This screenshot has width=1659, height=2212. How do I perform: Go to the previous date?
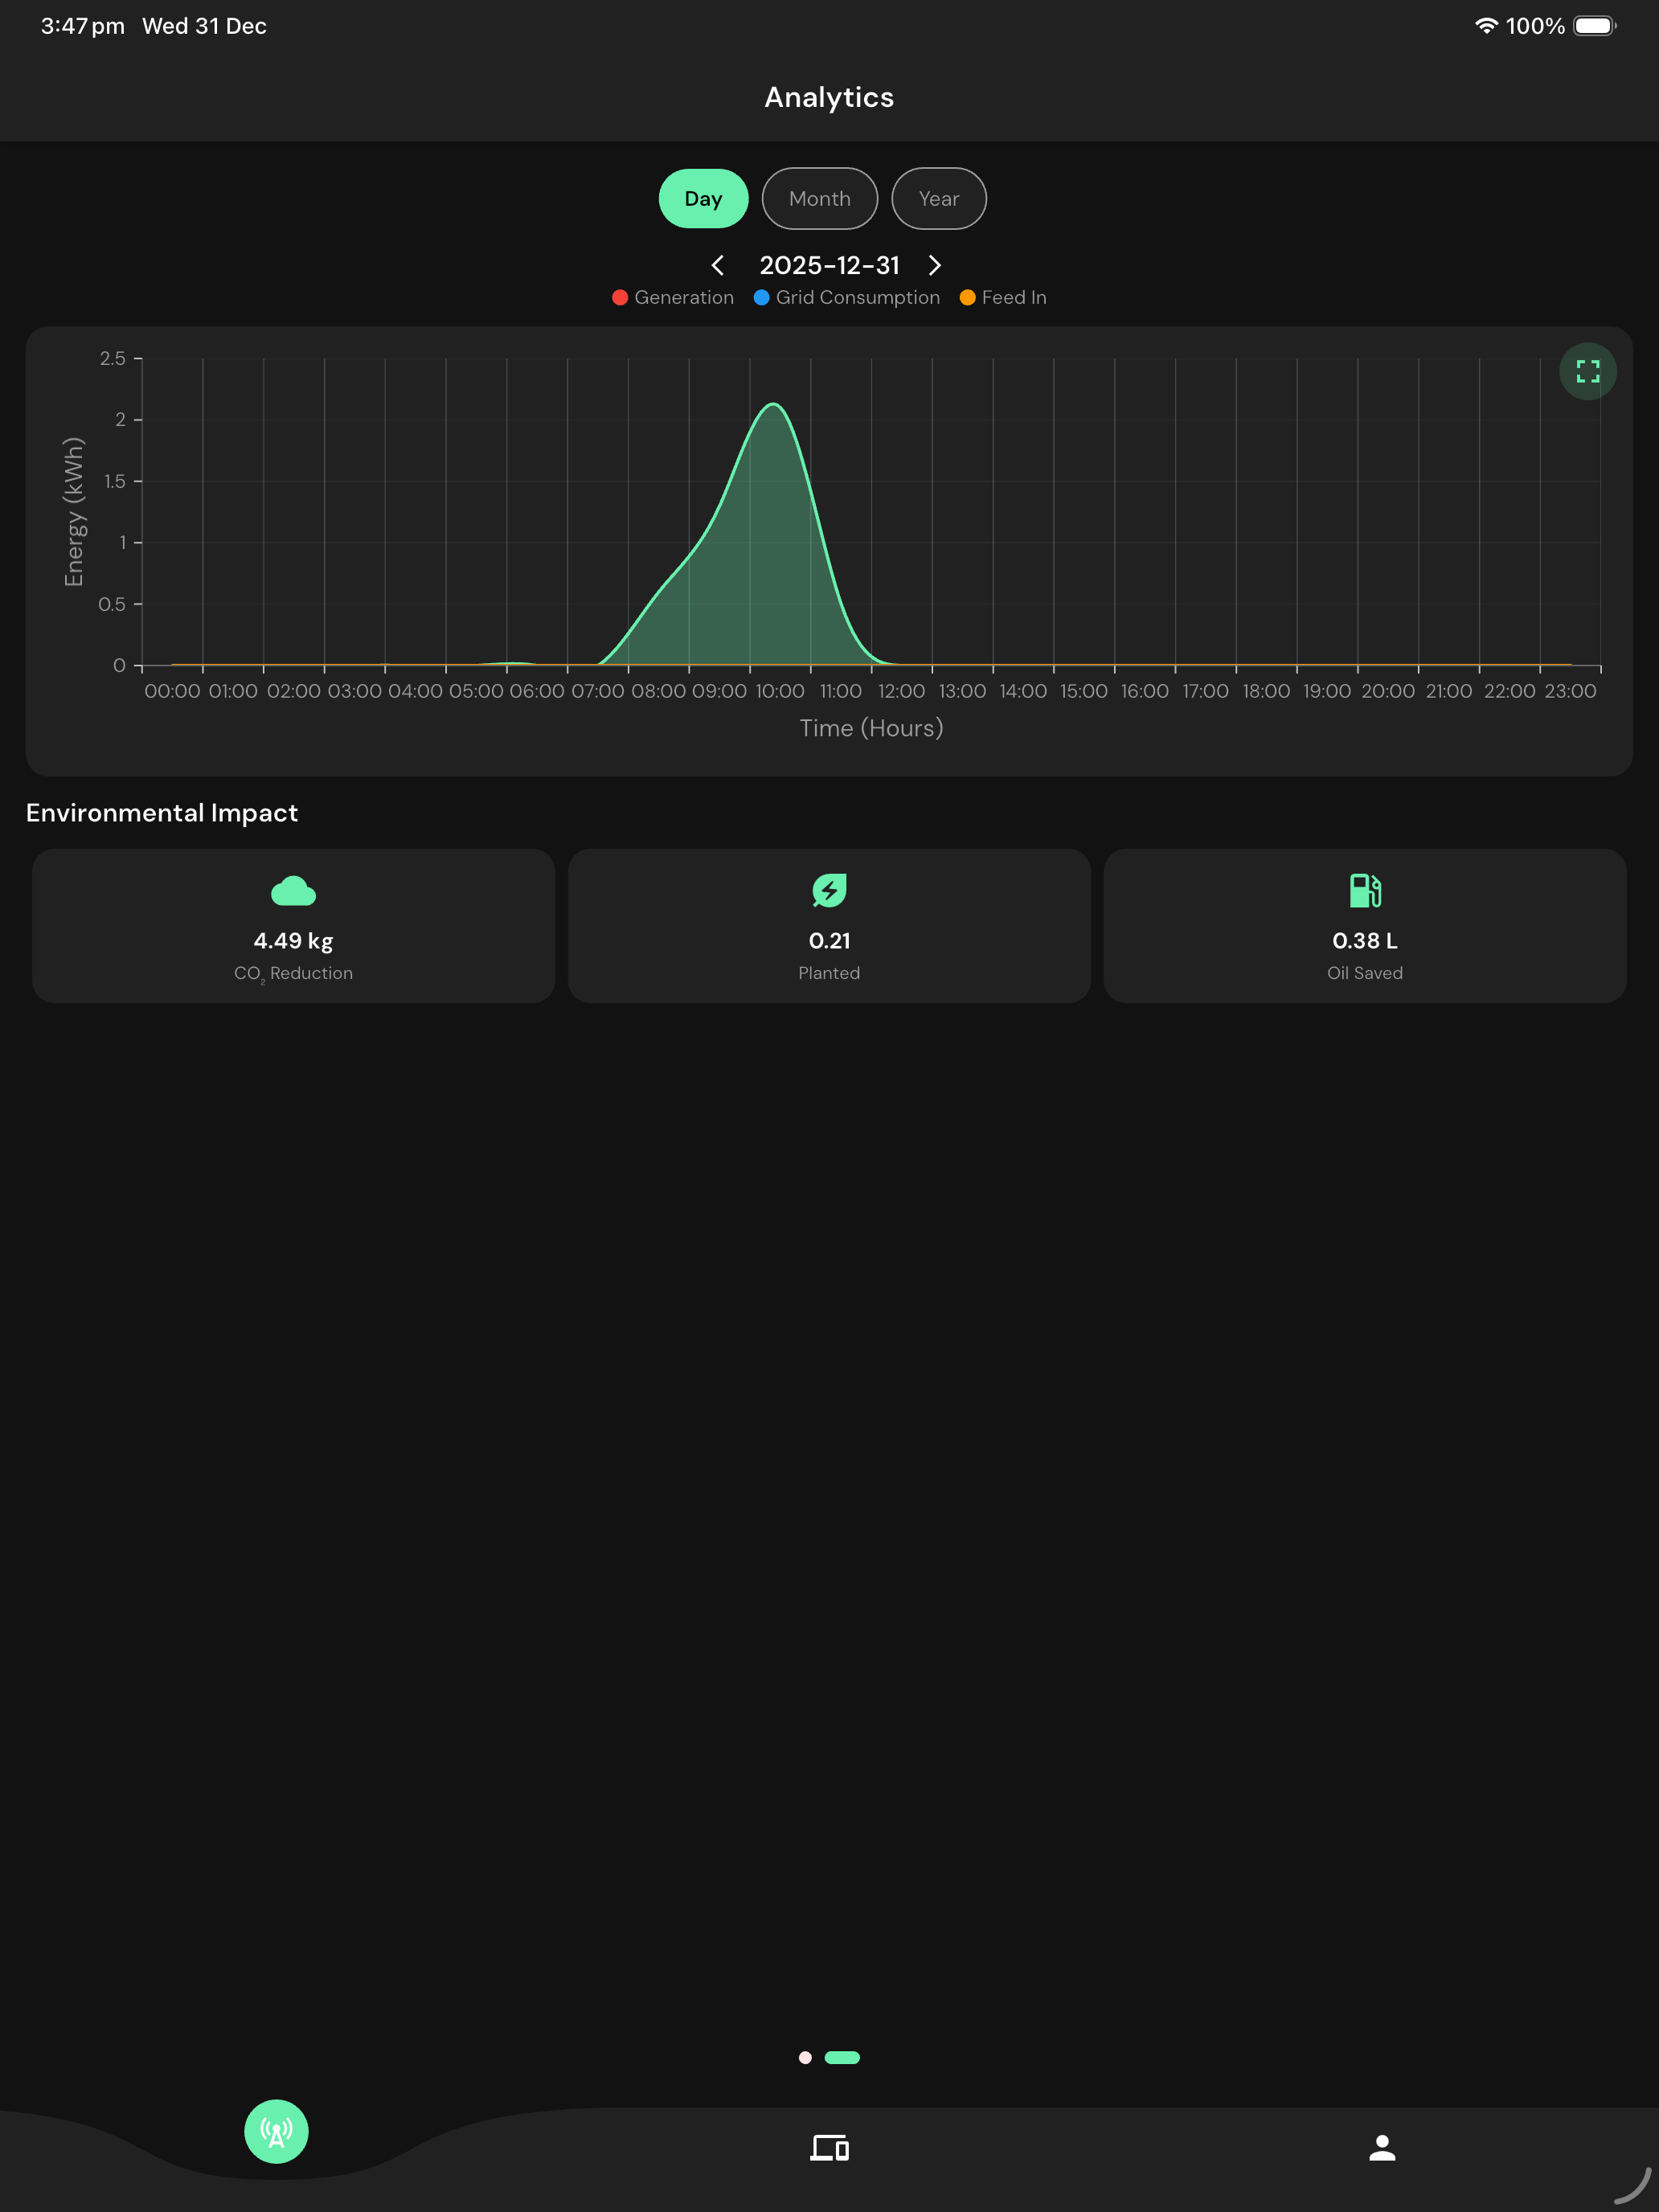pos(717,265)
